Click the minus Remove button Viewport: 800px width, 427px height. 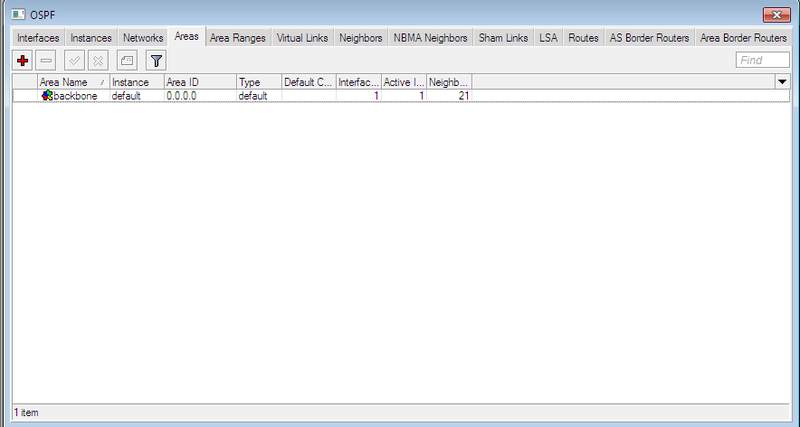click(x=46, y=61)
